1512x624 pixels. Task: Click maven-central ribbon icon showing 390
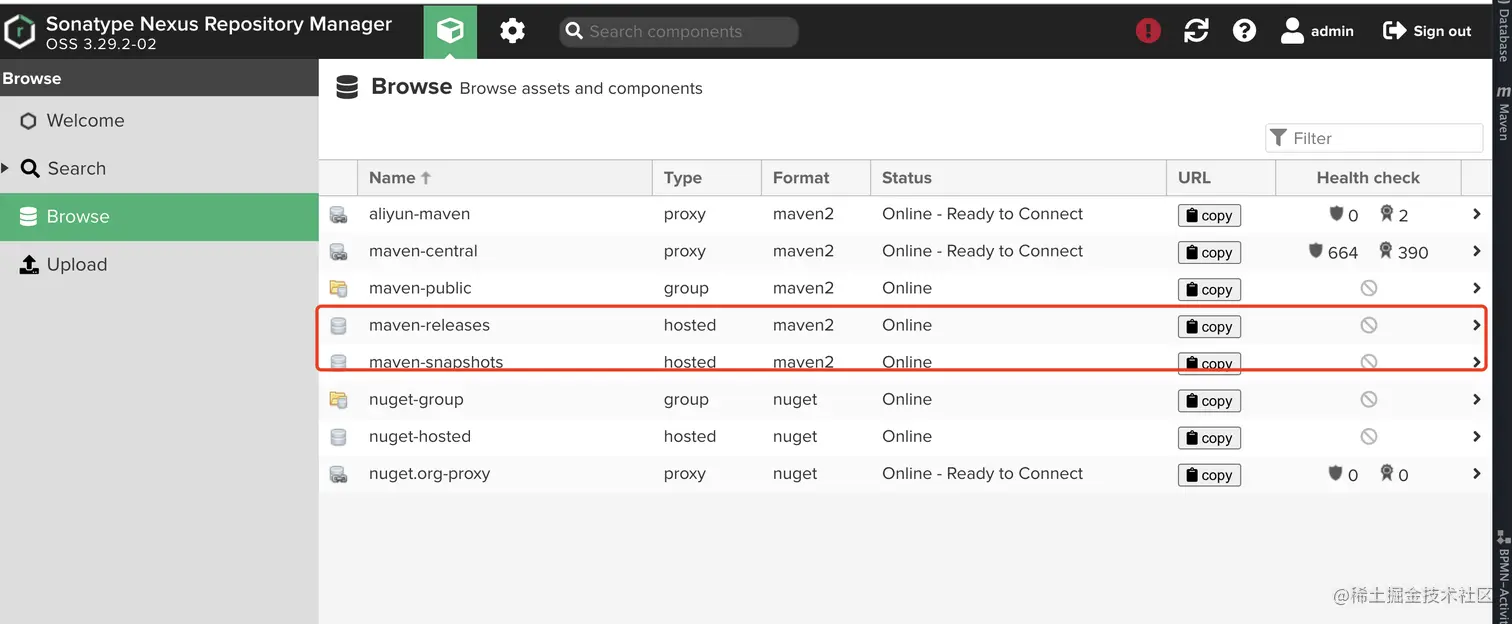[x=1385, y=250]
